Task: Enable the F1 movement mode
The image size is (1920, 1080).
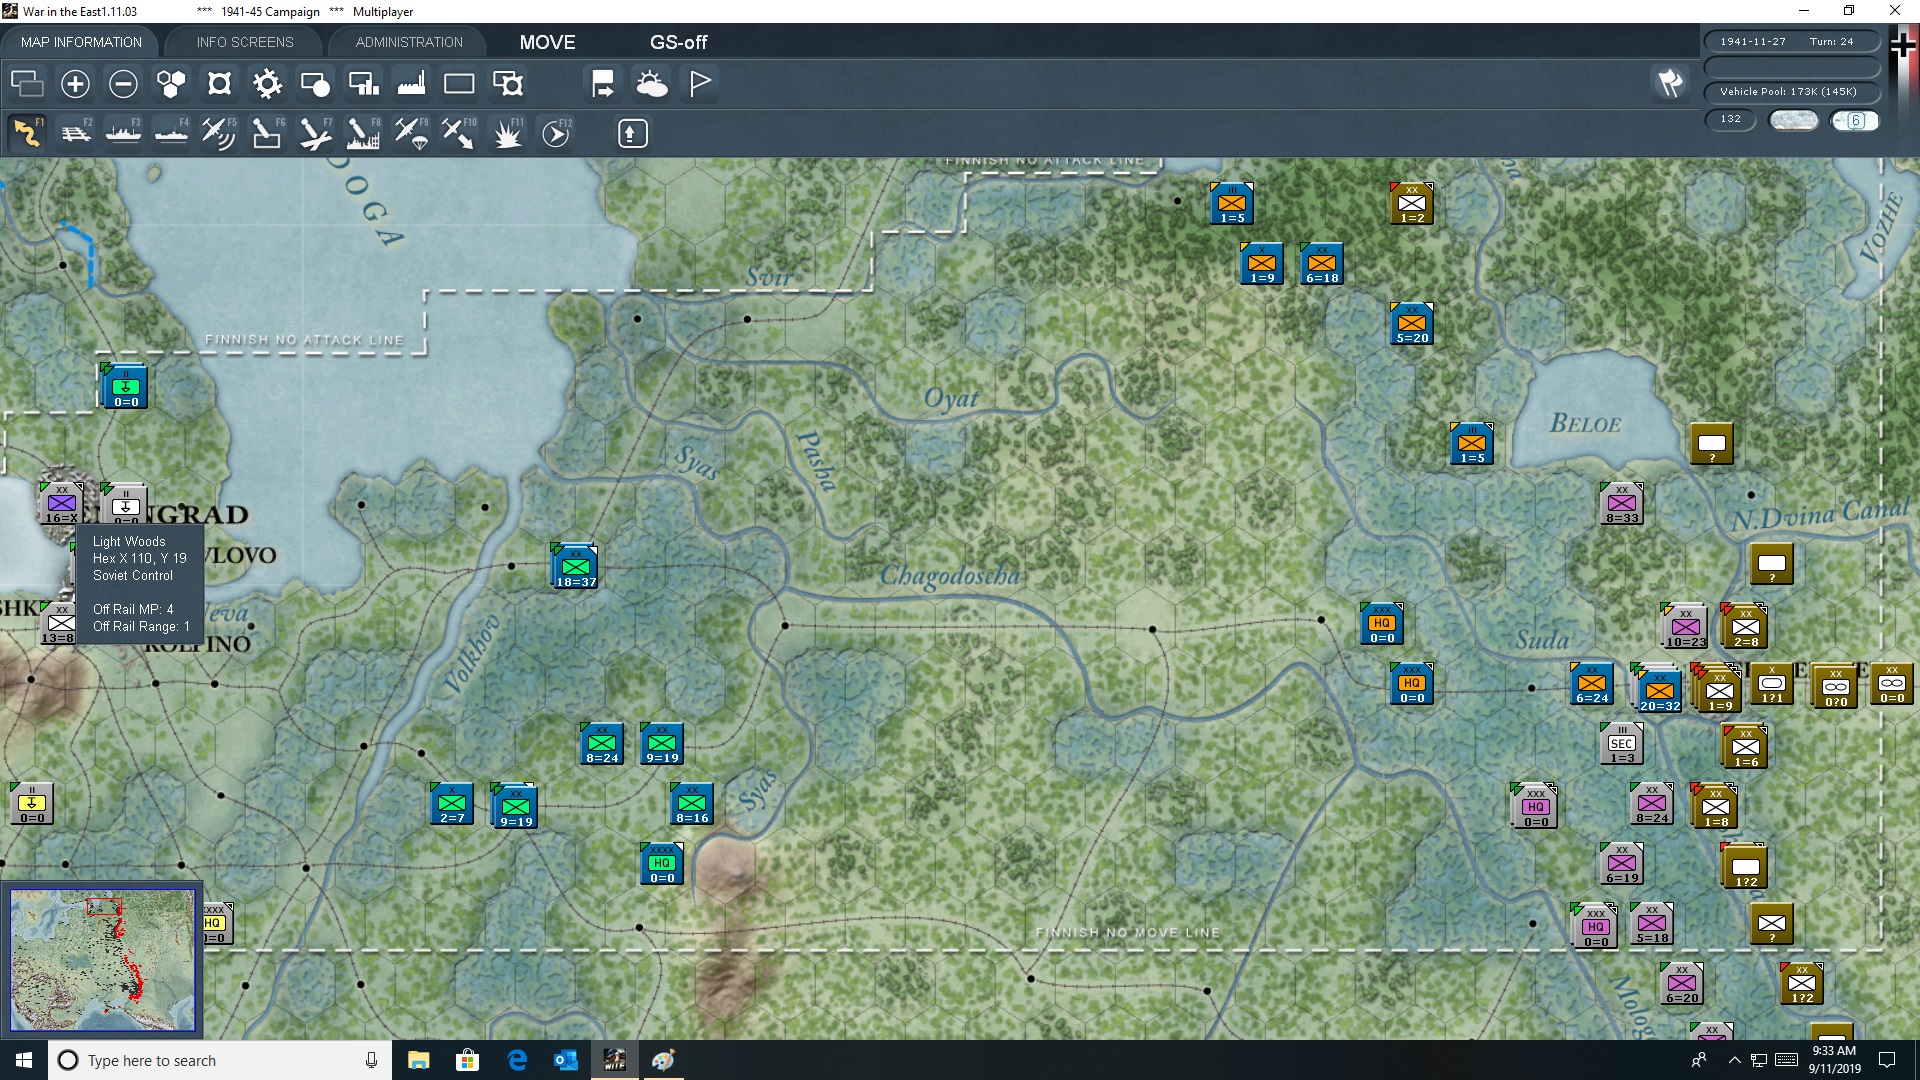Action: coord(27,133)
